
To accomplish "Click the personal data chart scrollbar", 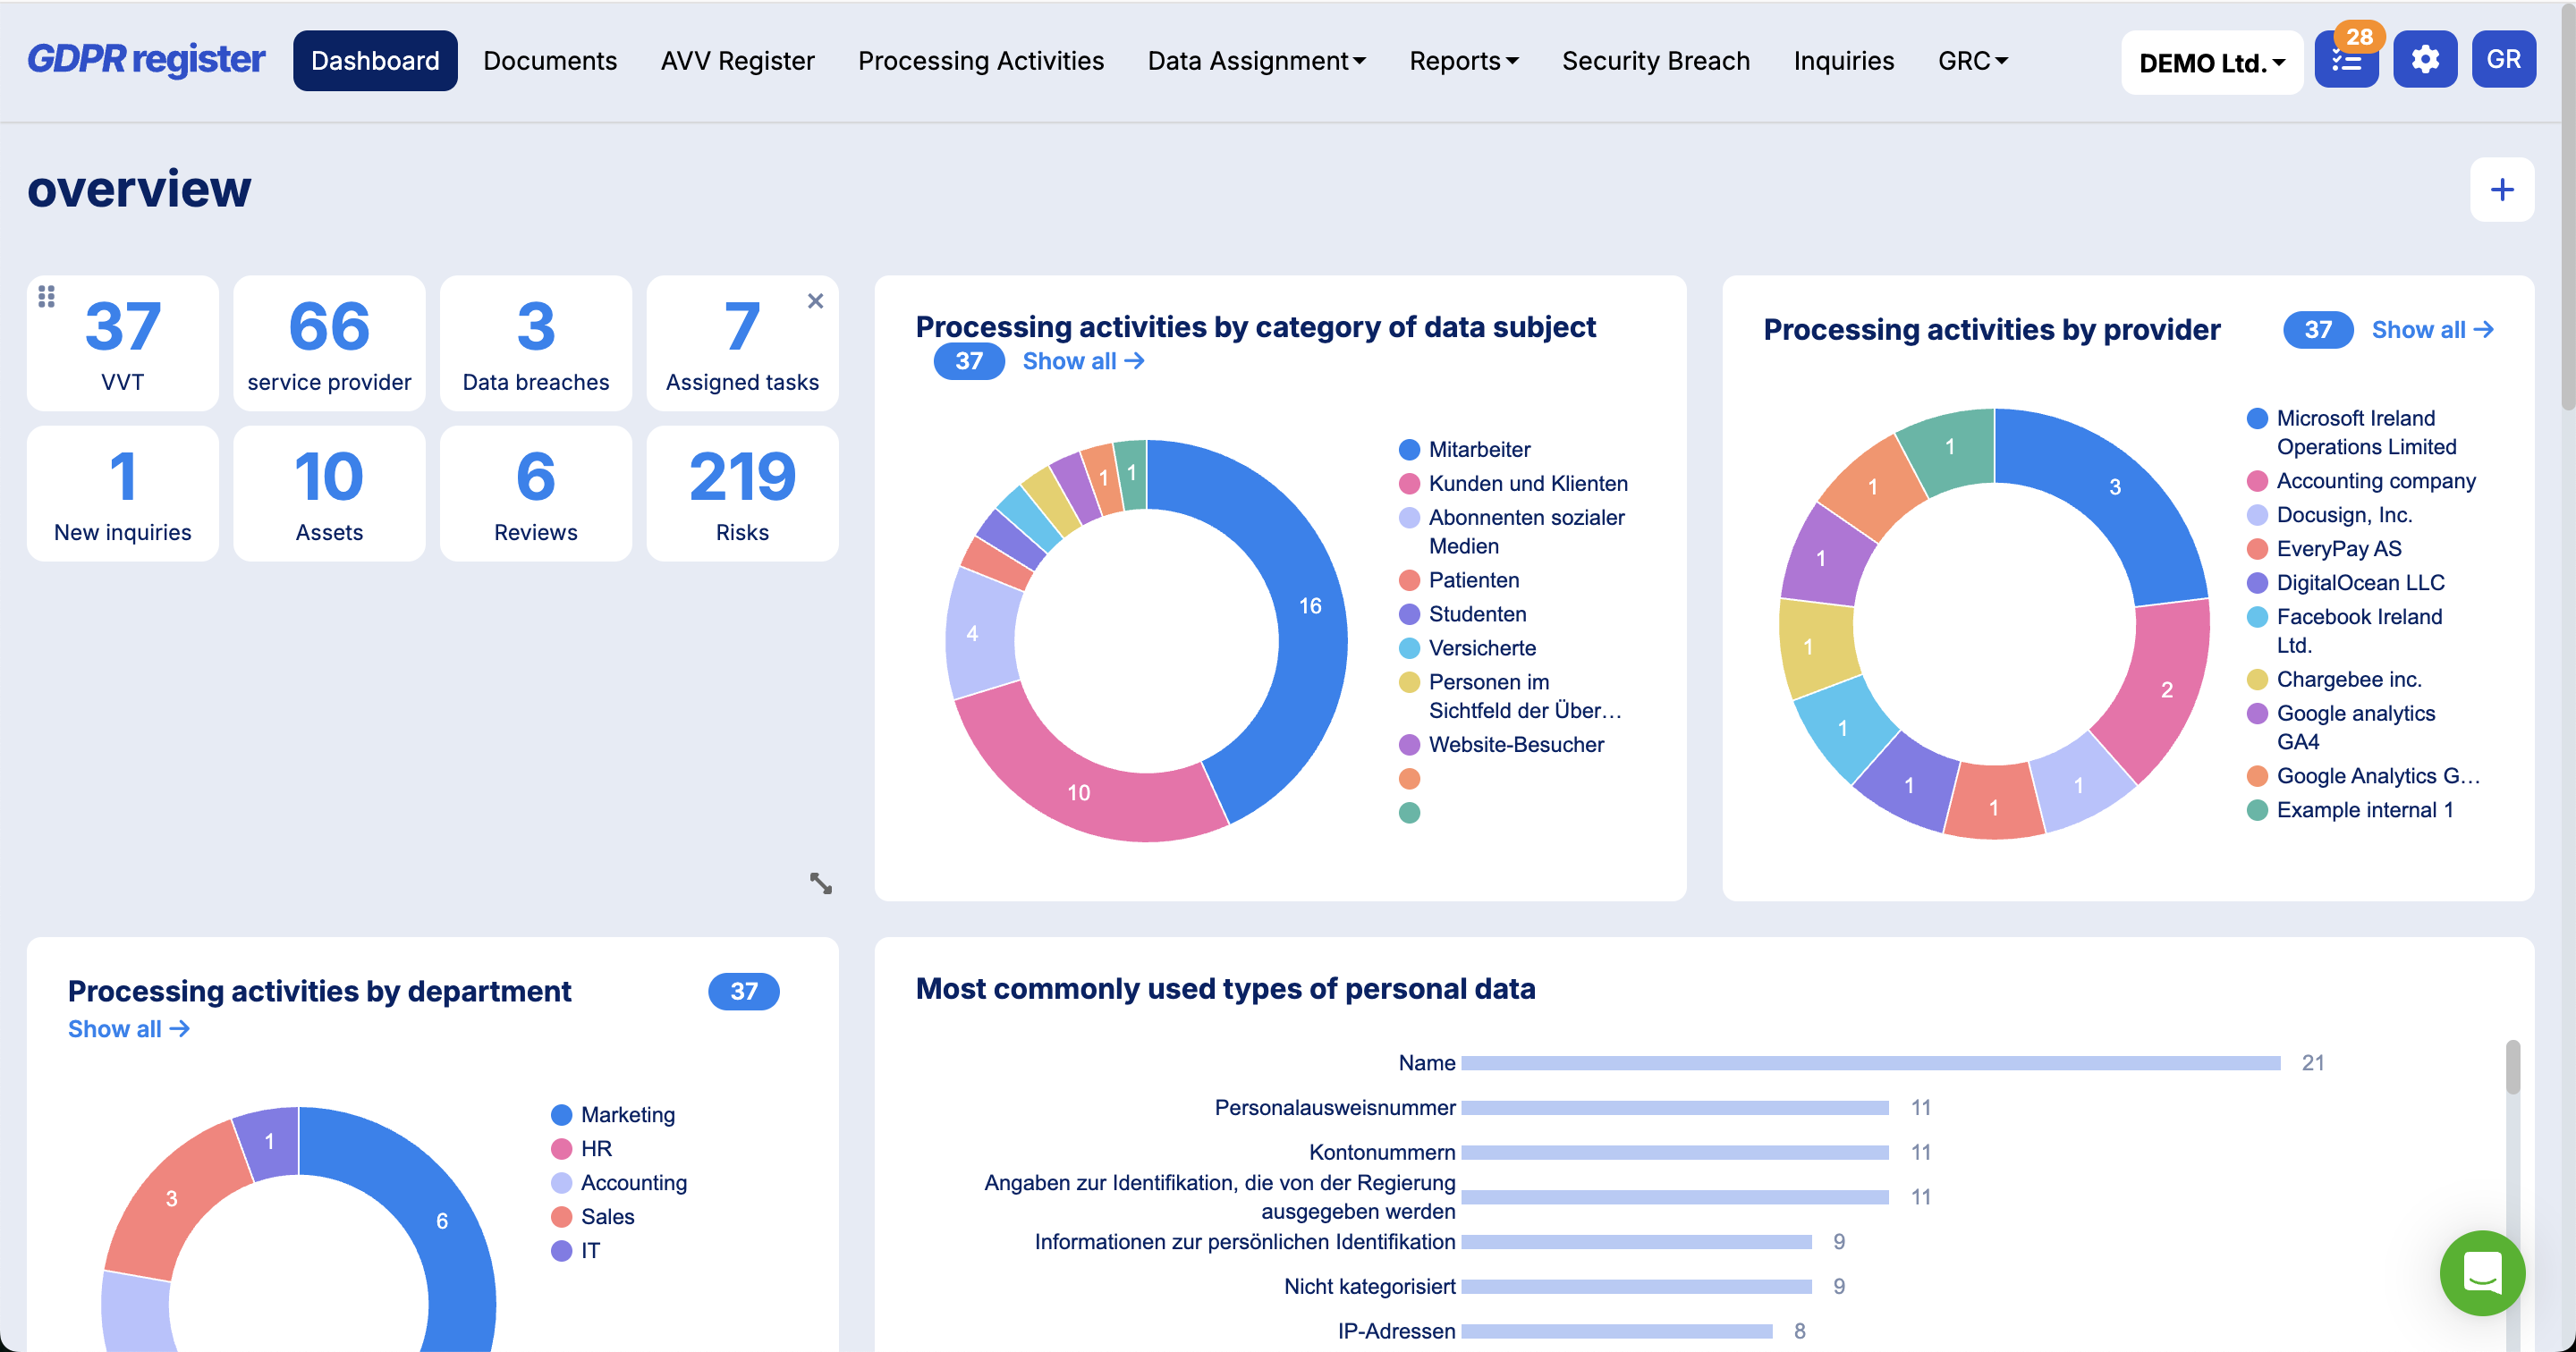I will pyautogui.click(x=2512, y=1068).
